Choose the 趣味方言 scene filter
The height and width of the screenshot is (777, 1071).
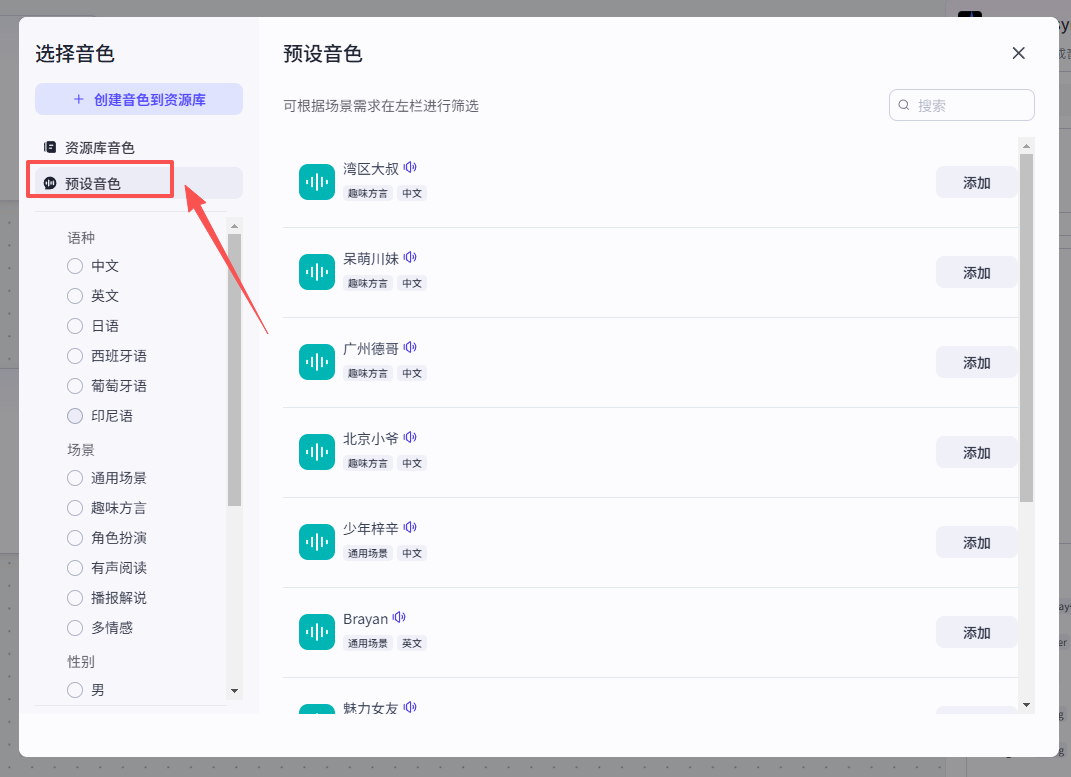coord(75,508)
